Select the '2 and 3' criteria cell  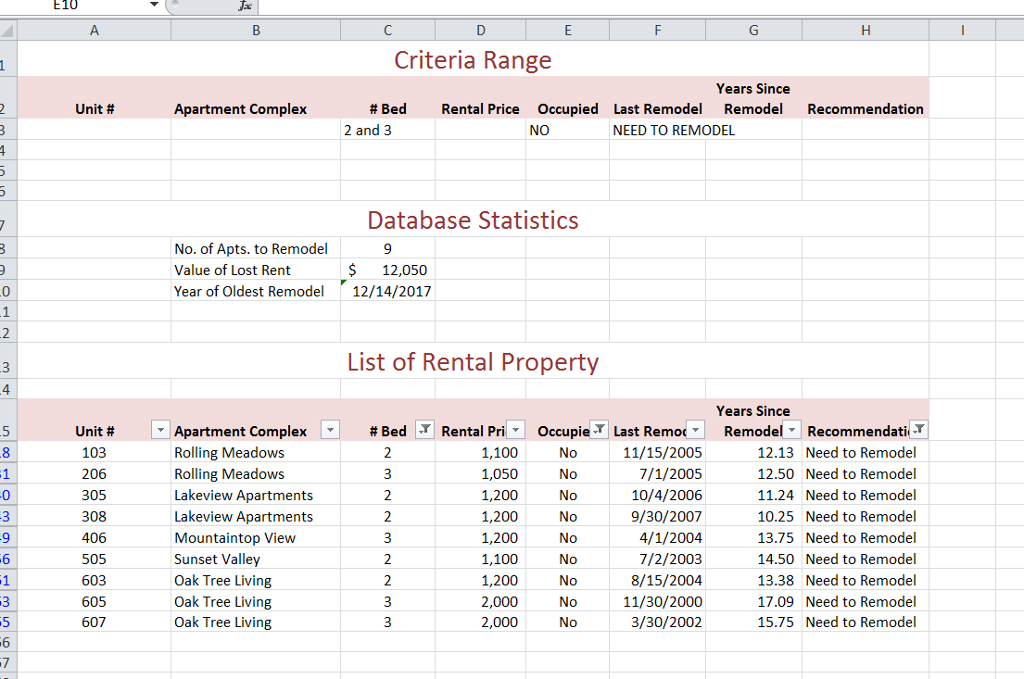pyautogui.click(x=387, y=130)
